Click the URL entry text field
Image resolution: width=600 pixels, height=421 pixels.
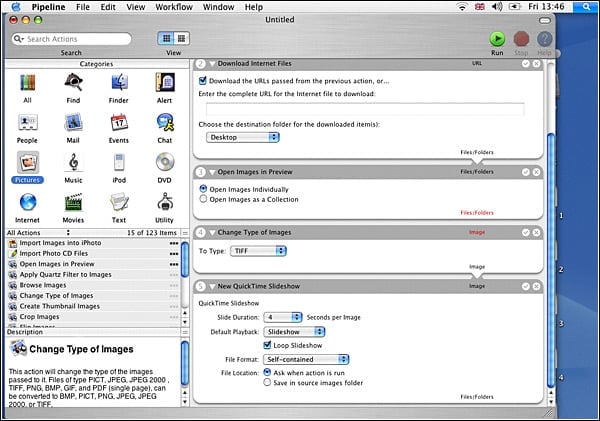coord(365,109)
